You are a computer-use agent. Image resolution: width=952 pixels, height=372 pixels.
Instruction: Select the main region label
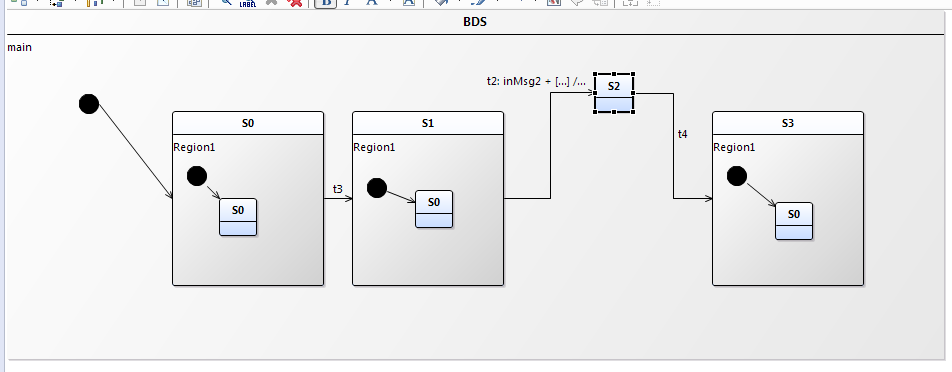tap(19, 47)
